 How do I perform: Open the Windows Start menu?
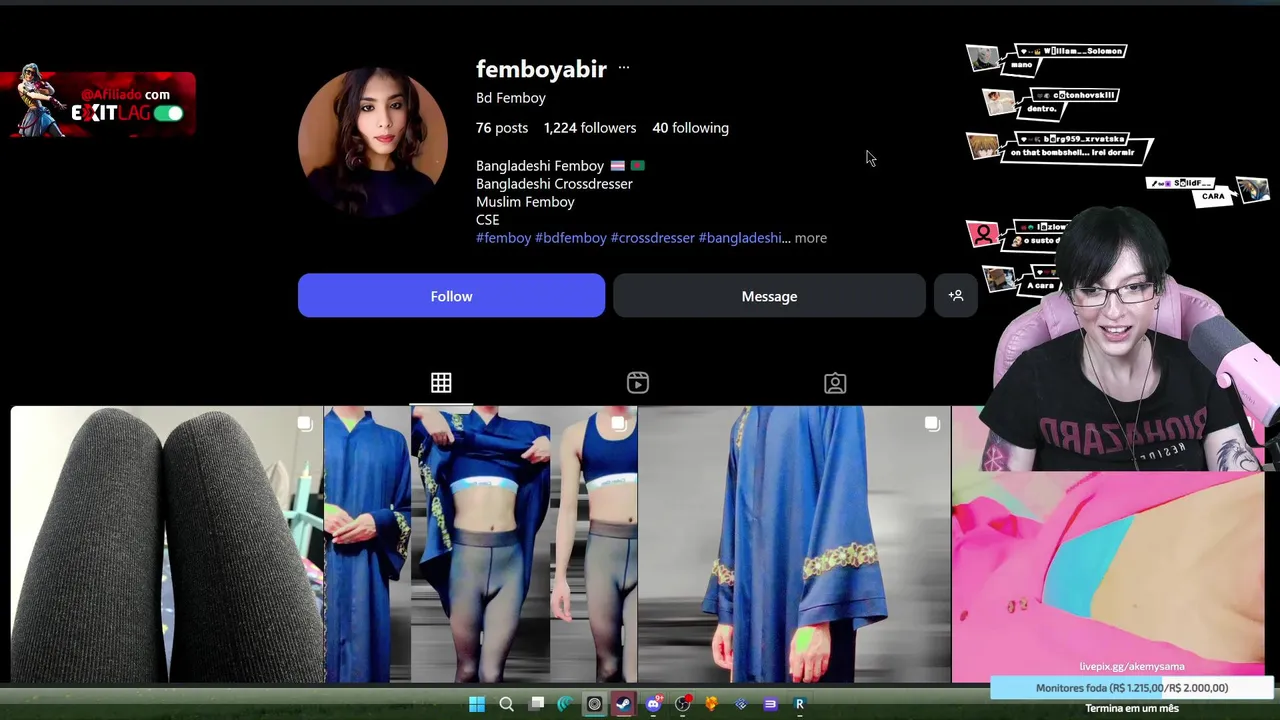point(477,704)
